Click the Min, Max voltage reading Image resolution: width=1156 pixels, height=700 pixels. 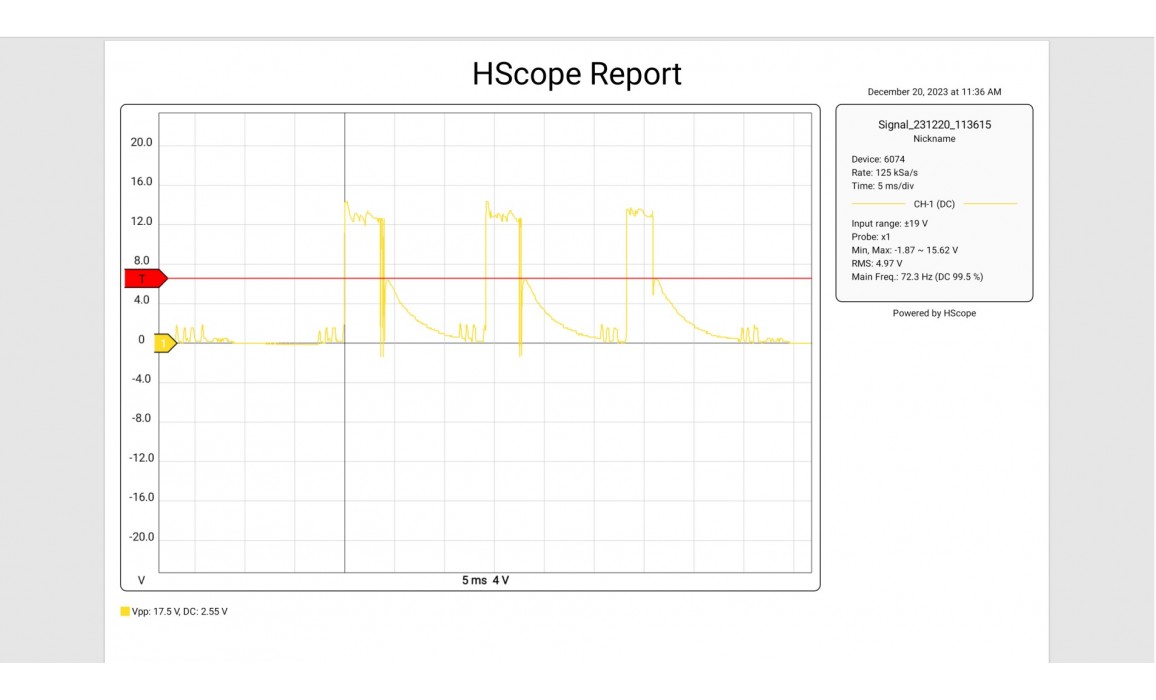(904, 250)
